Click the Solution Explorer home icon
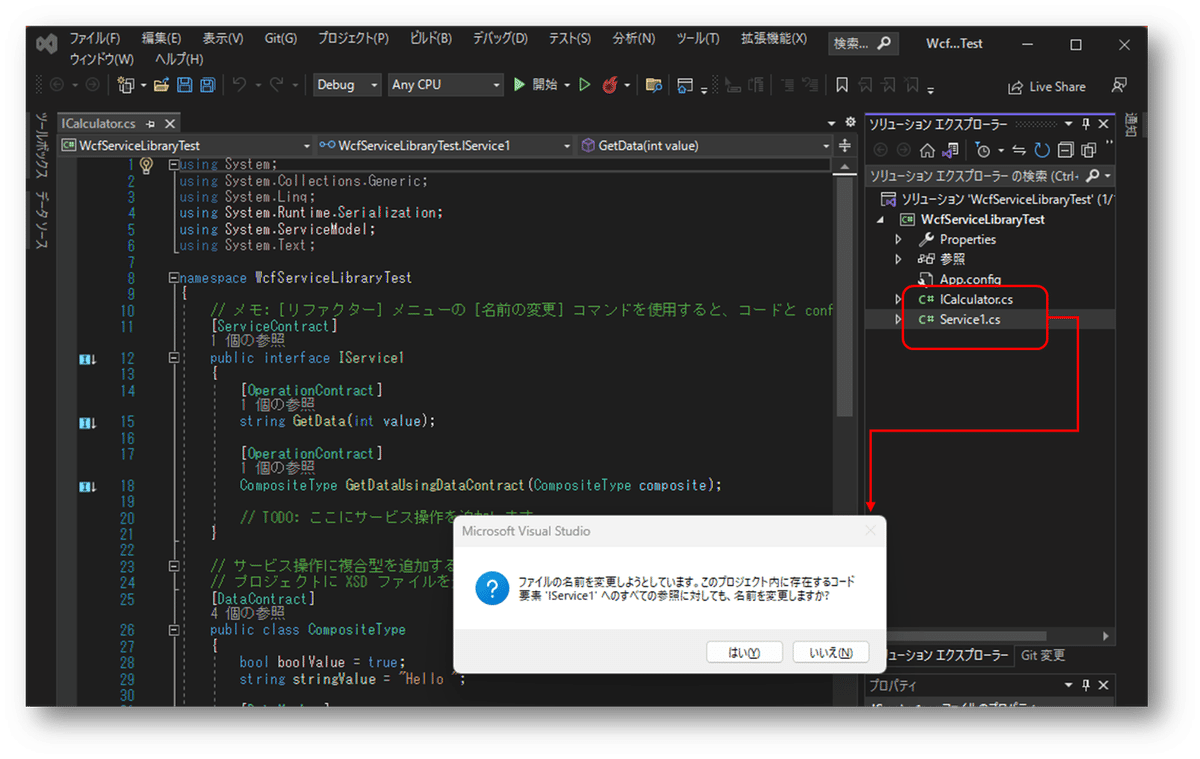 click(927, 150)
